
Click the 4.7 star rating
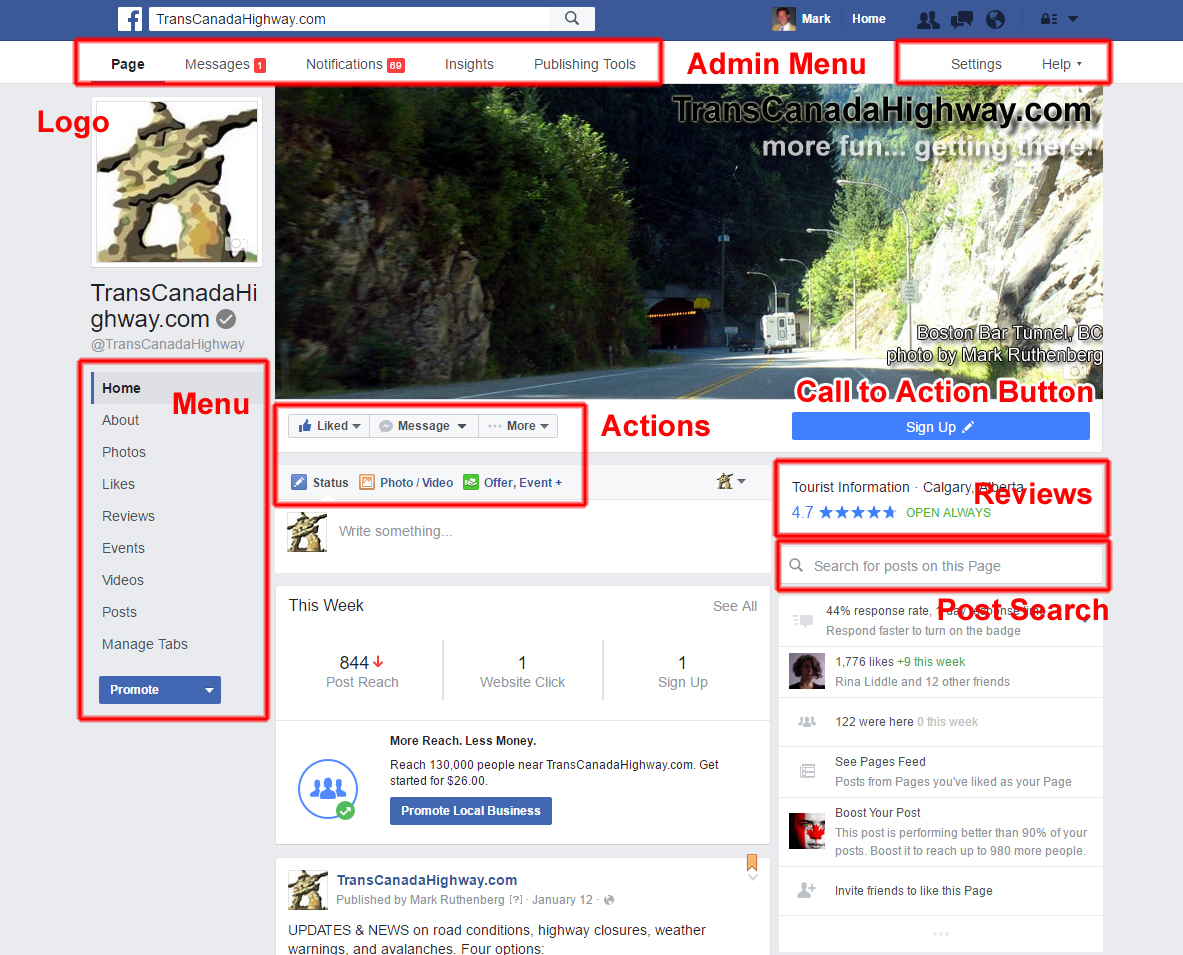843,513
